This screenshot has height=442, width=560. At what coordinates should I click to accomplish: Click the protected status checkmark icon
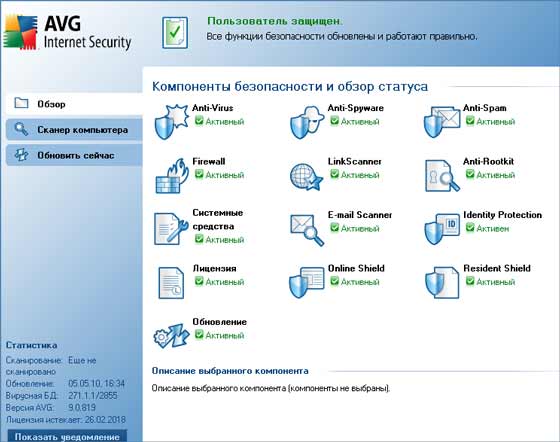point(175,32)
